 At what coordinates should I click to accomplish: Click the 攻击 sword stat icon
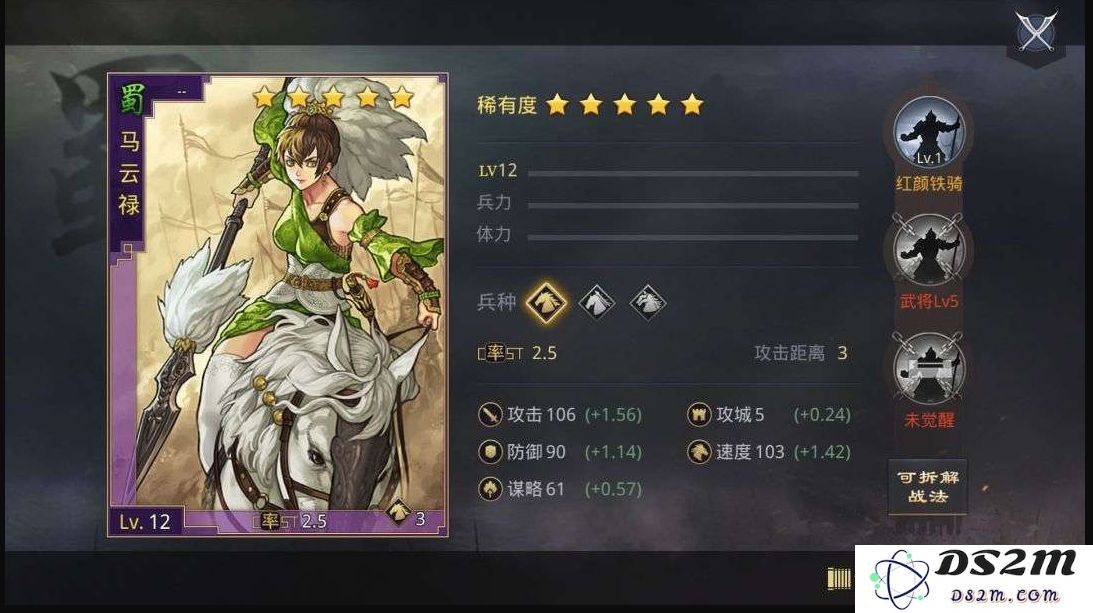click(x=491, y=415)
